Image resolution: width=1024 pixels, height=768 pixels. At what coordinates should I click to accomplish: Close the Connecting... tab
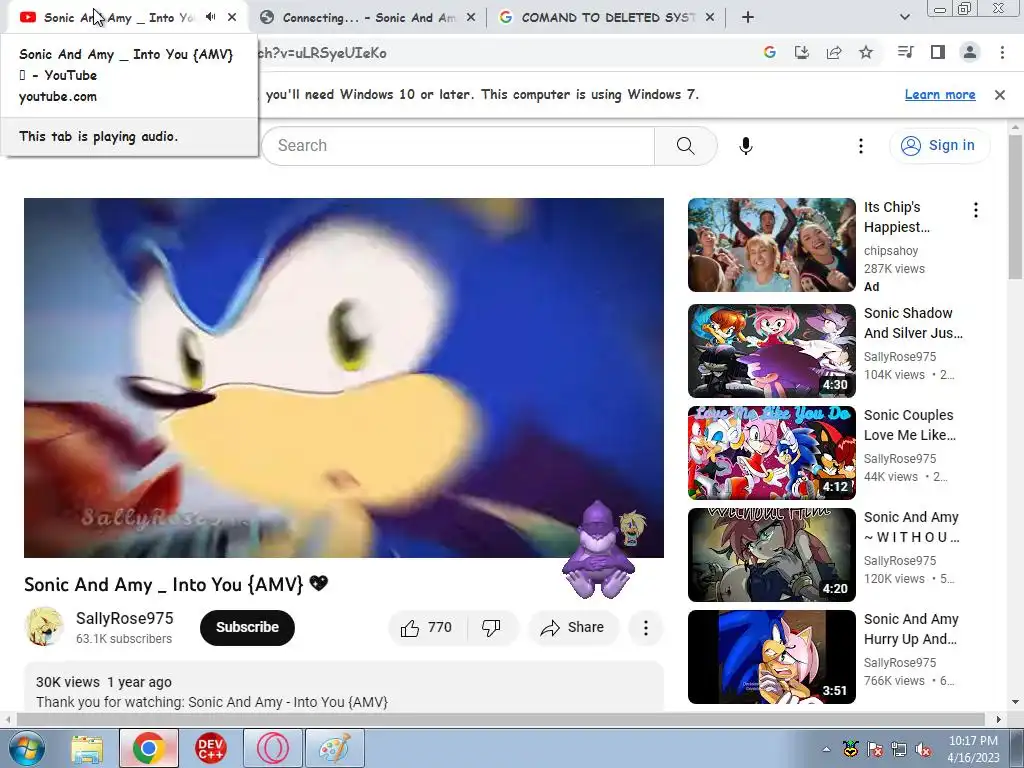point(471,18)
